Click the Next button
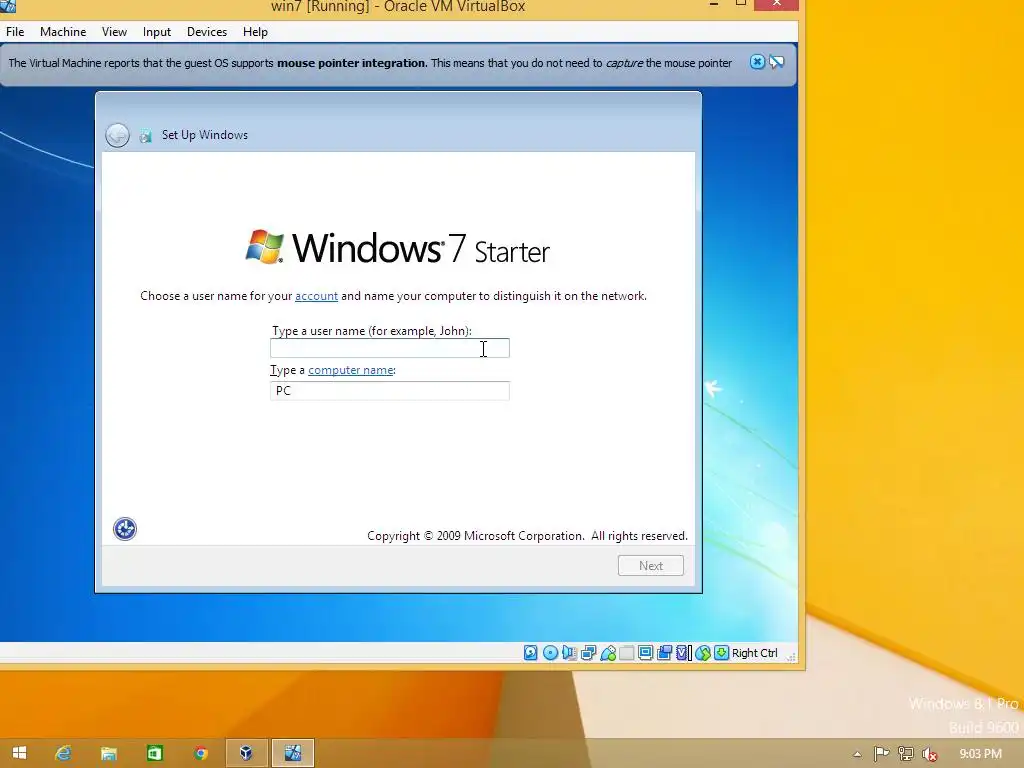1024x768 pixels. (x=650, y=566)
